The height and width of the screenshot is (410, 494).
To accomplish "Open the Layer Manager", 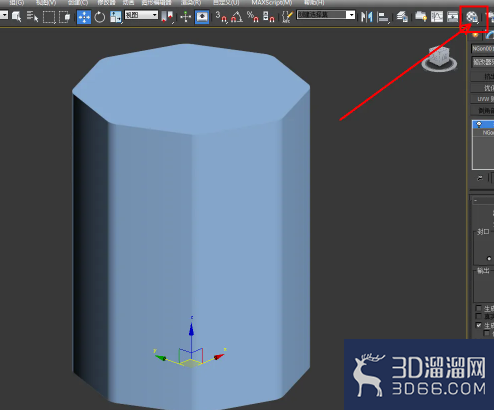I will click(x=402, y=17).
